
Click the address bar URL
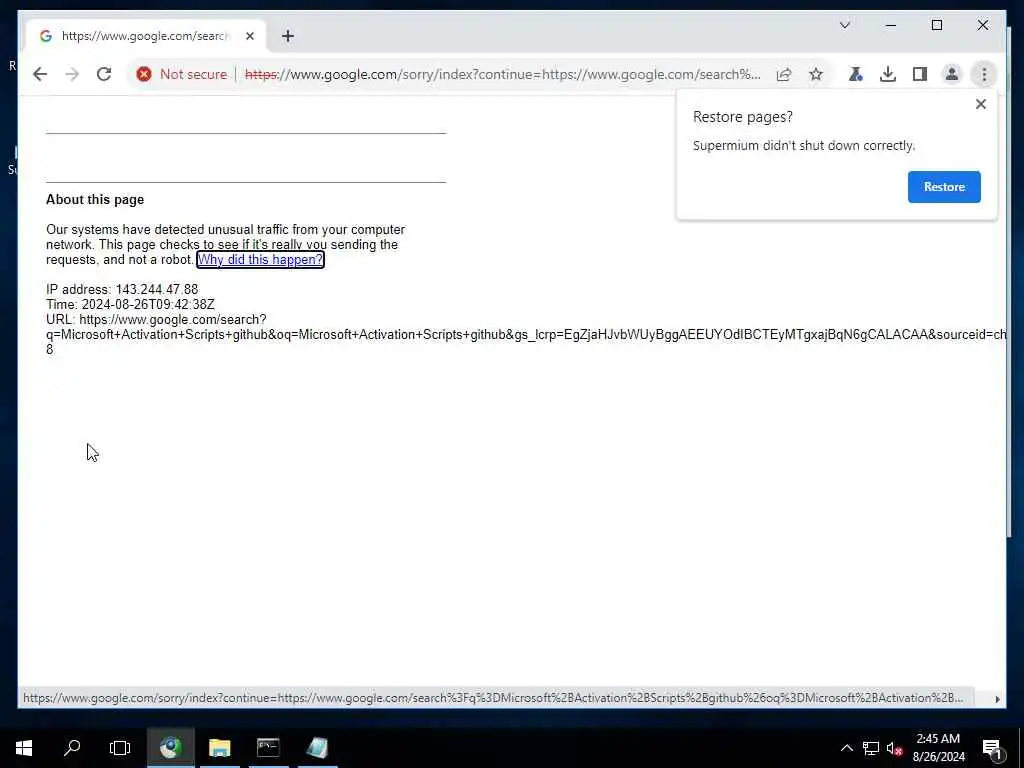(502, 74)
